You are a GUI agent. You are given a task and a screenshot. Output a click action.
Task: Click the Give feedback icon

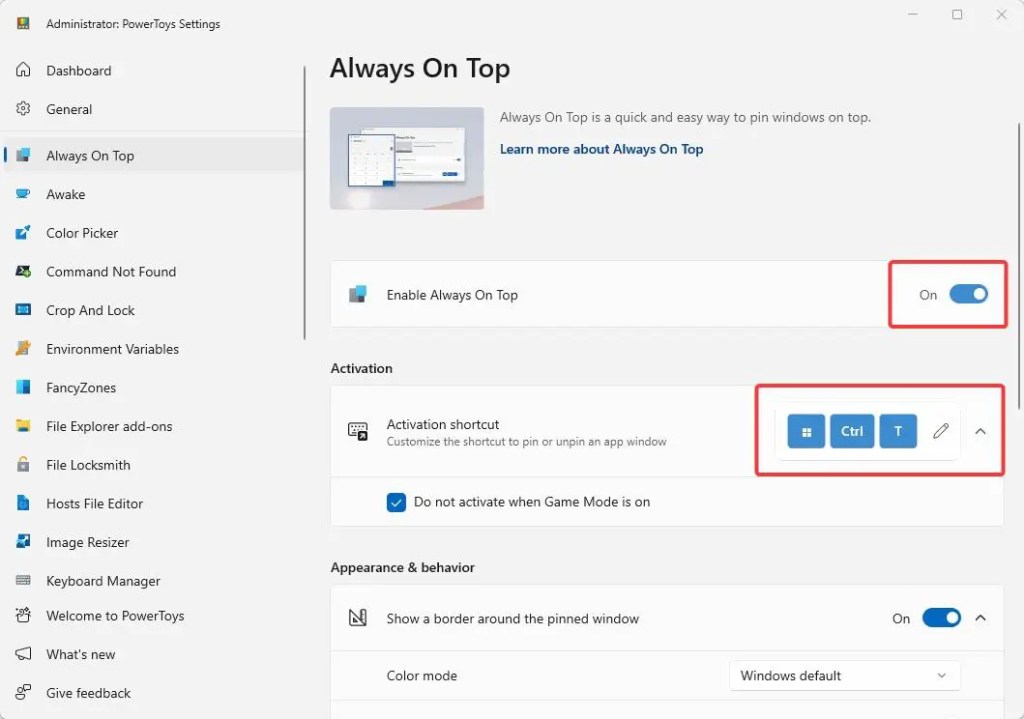point(23,692)
